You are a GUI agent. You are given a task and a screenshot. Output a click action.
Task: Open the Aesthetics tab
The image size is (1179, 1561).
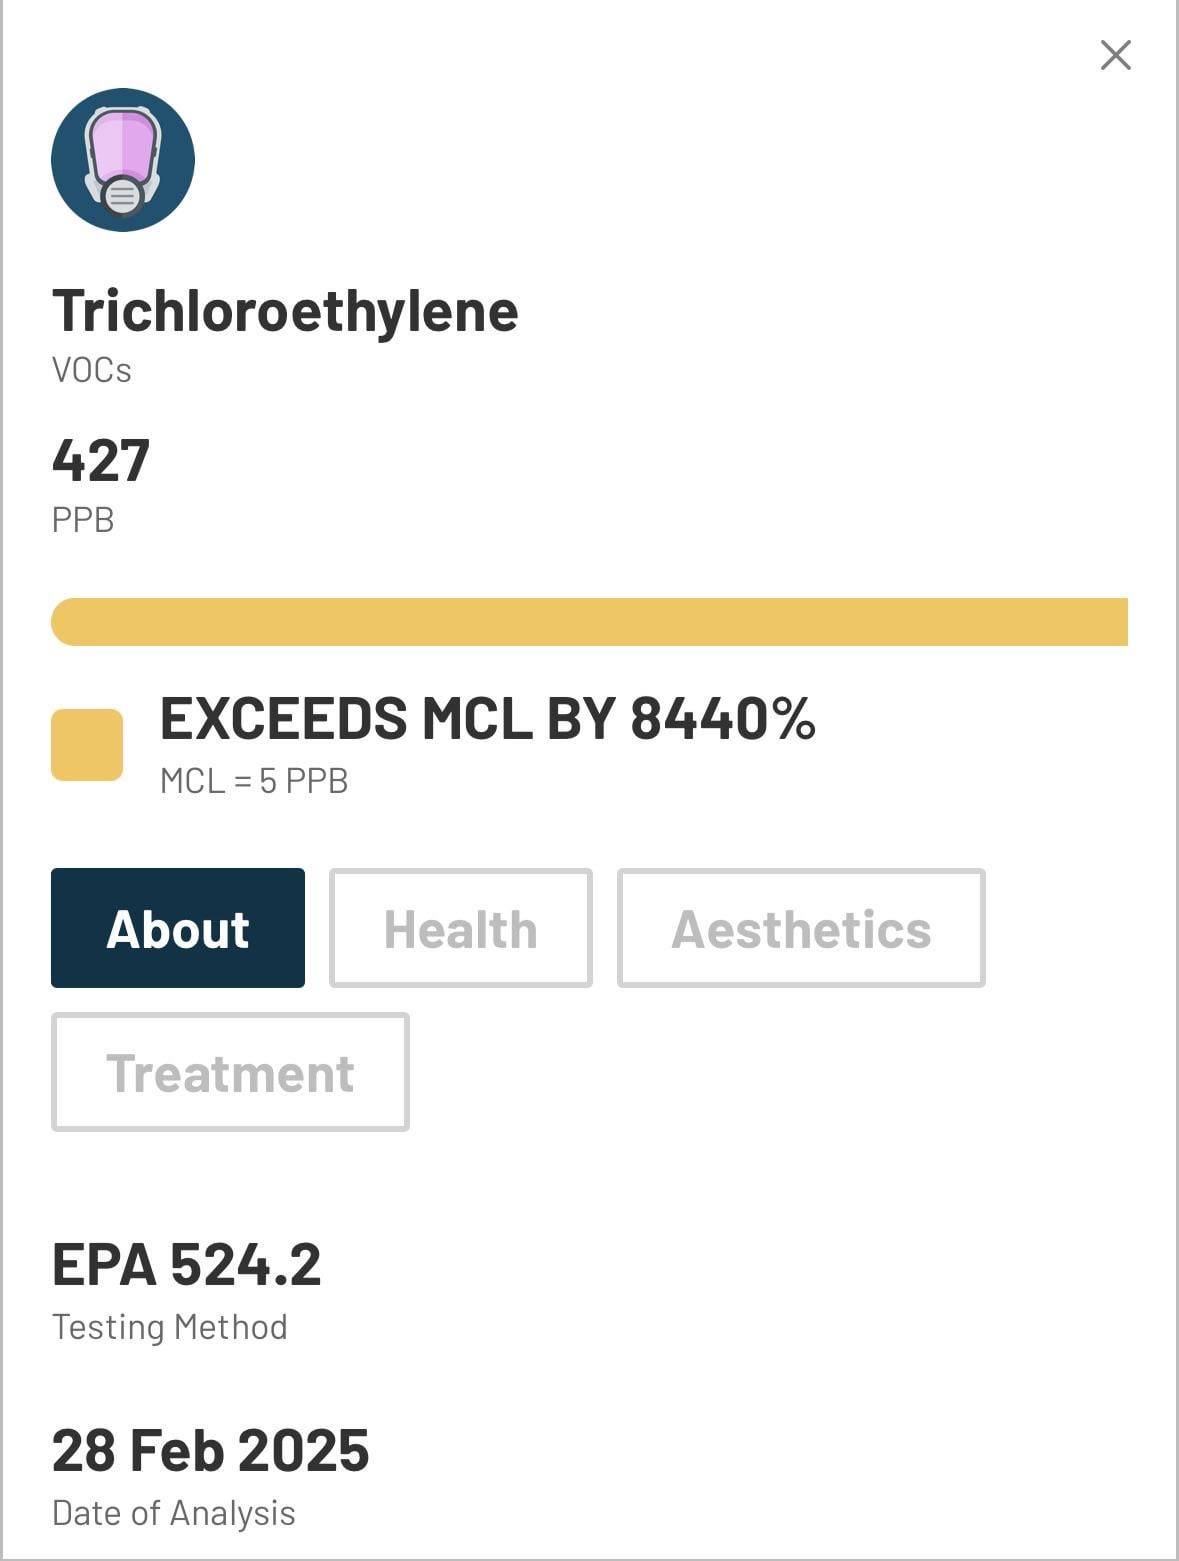point(801,928)
